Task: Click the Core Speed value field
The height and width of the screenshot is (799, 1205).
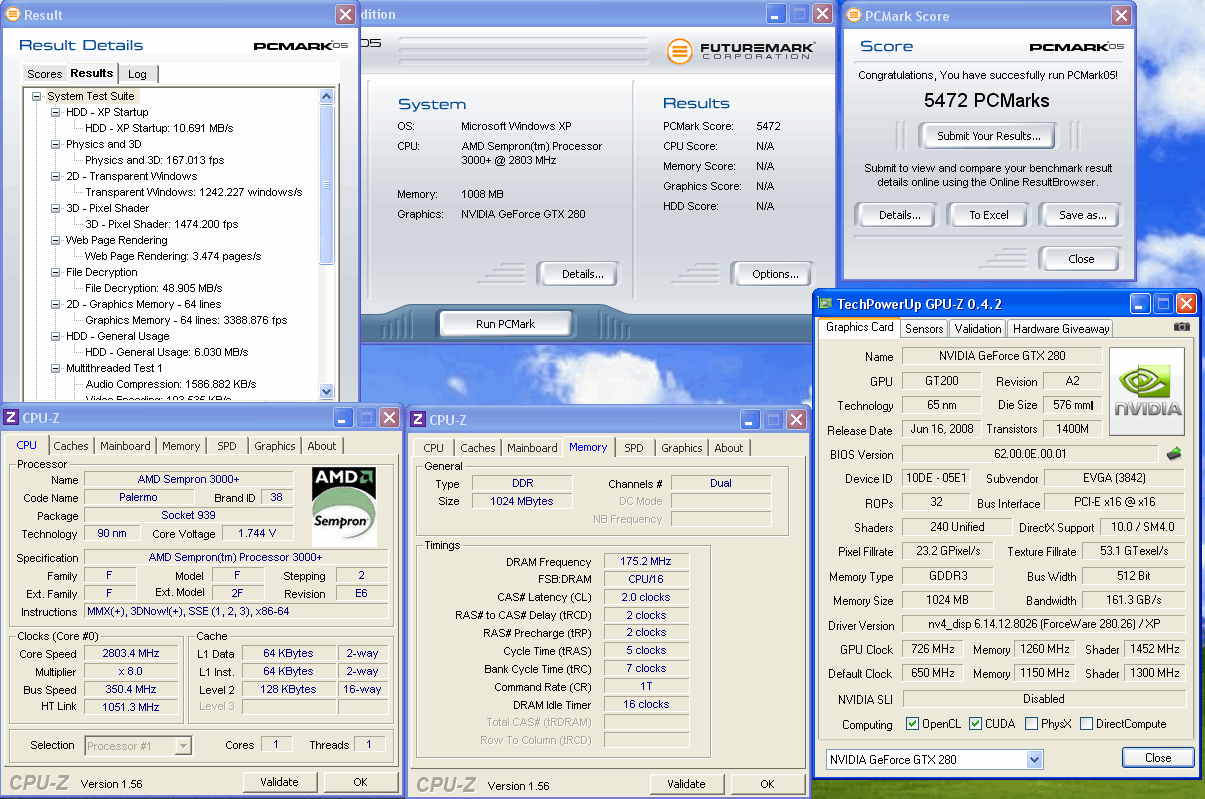Action: click(130, 653)
